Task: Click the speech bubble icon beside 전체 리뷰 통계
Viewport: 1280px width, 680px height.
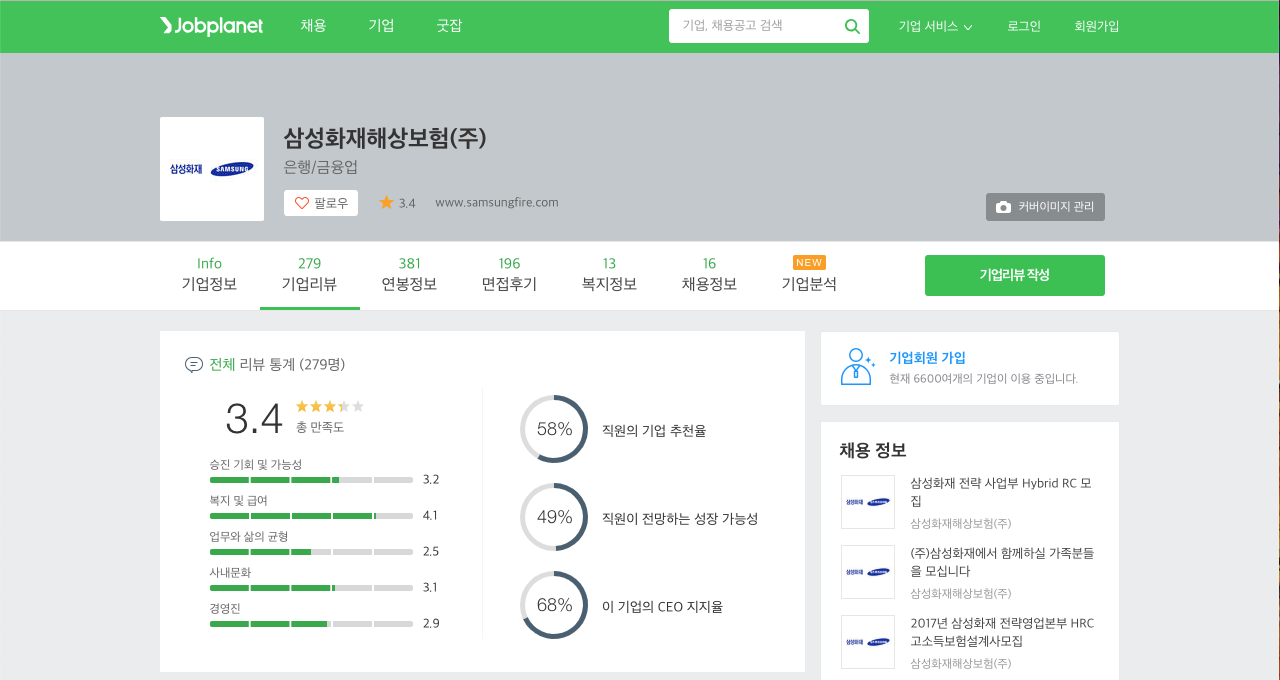Action: click(194, 364)
